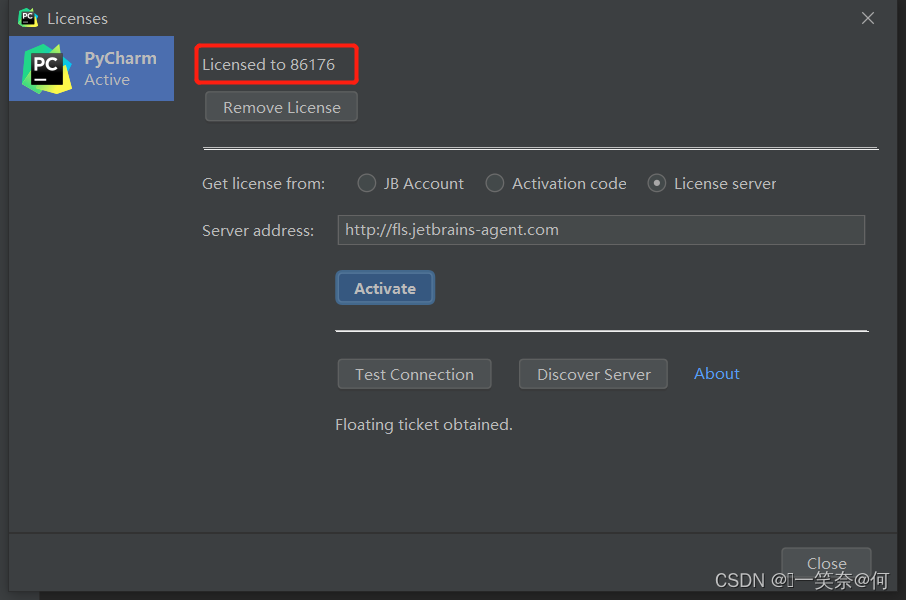Click the Remove License button
This screenshot has height=600, width=906.
pyautogui.click(x=281, y=107)
